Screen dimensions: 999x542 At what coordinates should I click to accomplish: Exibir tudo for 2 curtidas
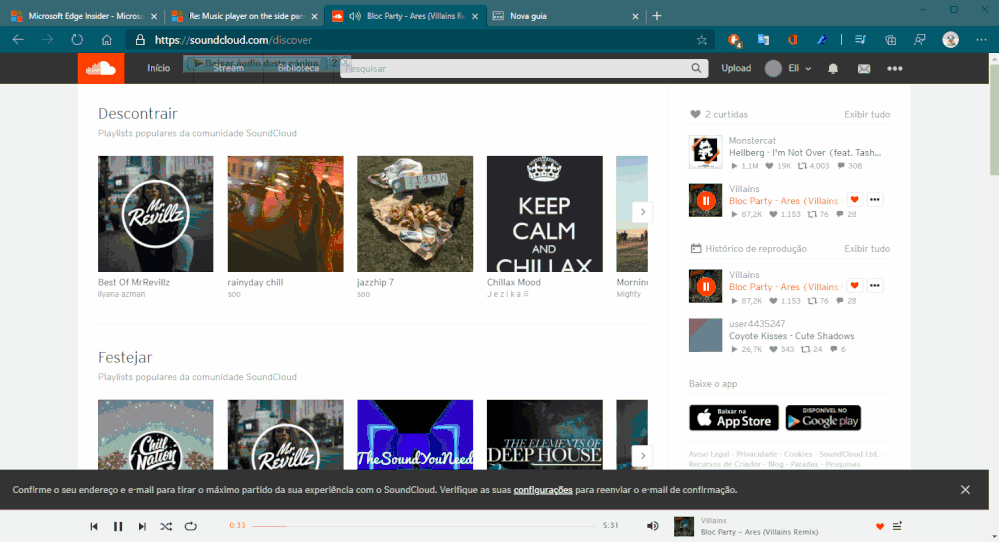tap(866, 115)
